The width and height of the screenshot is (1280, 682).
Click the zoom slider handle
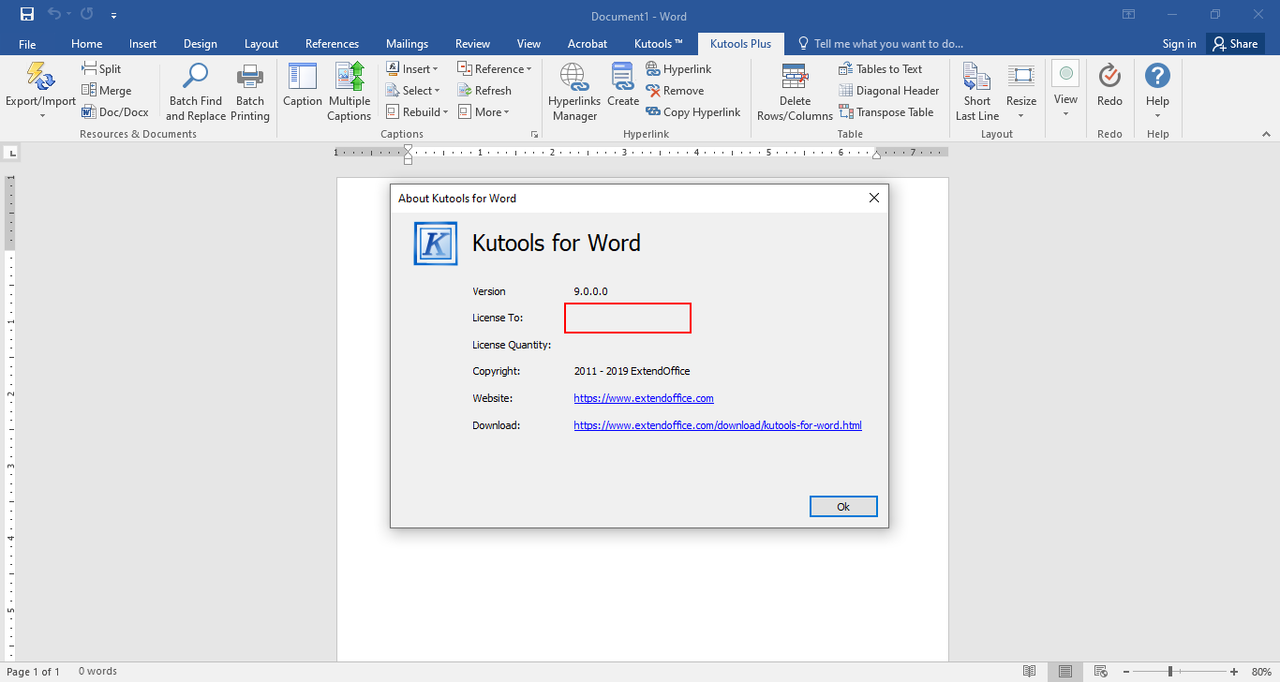1170,672
